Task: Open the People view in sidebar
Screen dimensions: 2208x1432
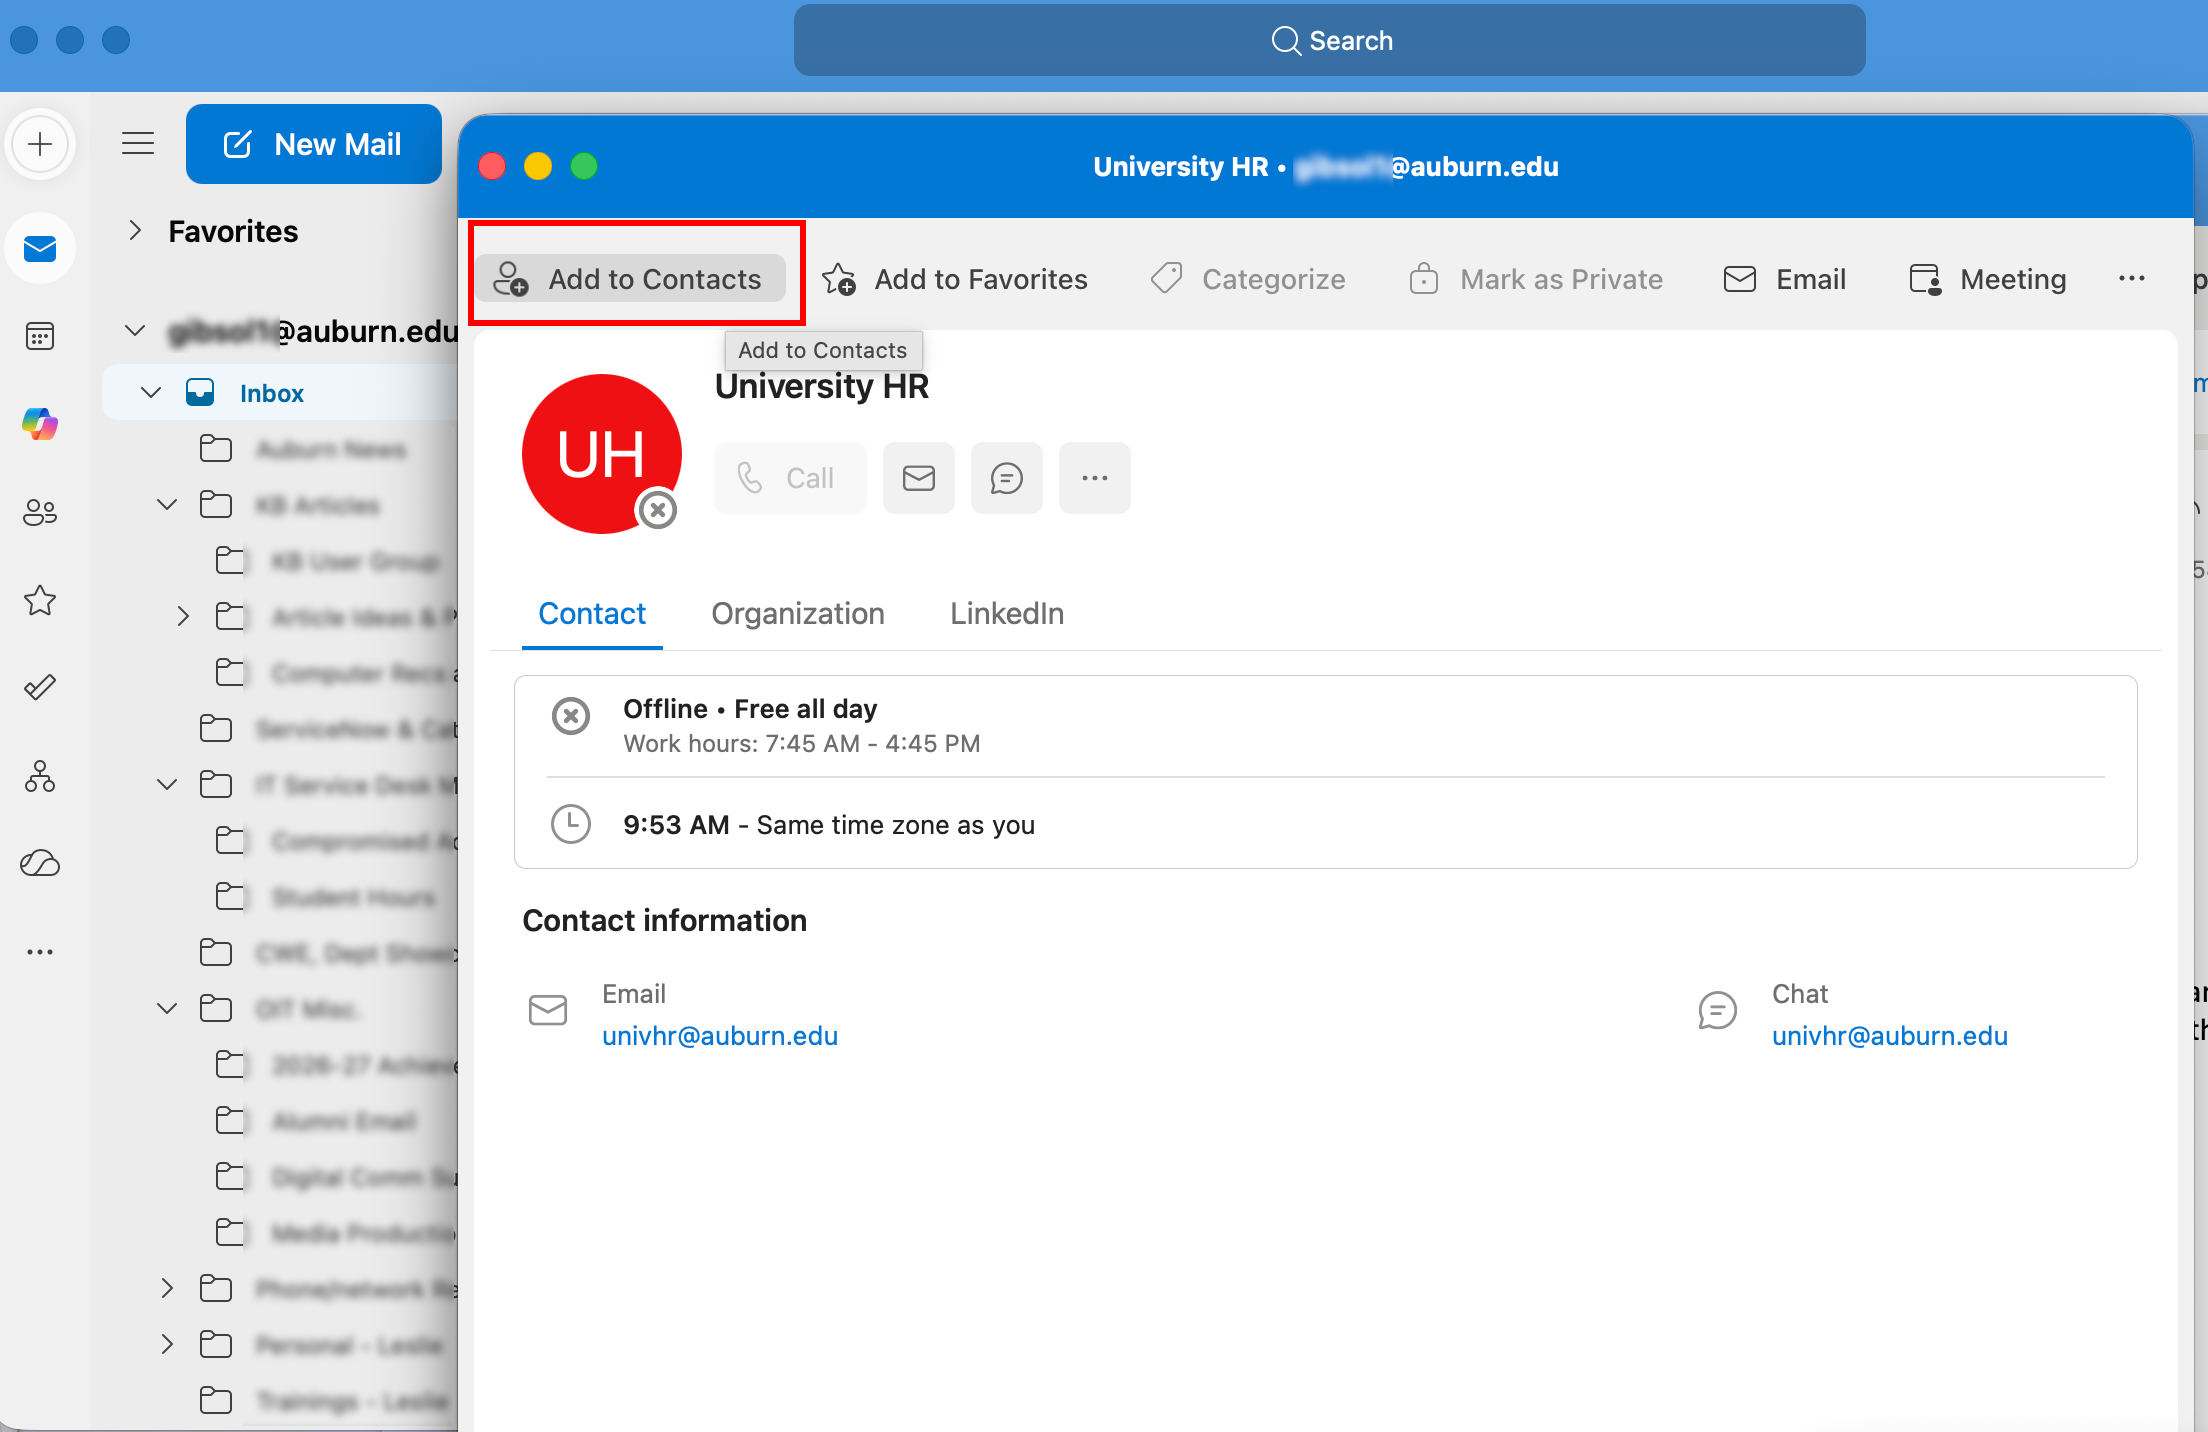Action: (x=40, y=512)
